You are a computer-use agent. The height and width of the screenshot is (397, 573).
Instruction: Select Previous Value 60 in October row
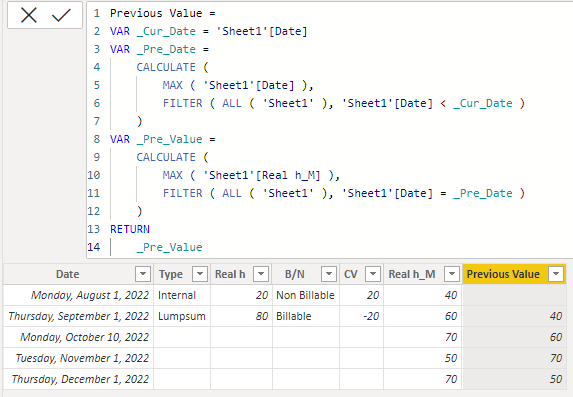coord(514,337)
